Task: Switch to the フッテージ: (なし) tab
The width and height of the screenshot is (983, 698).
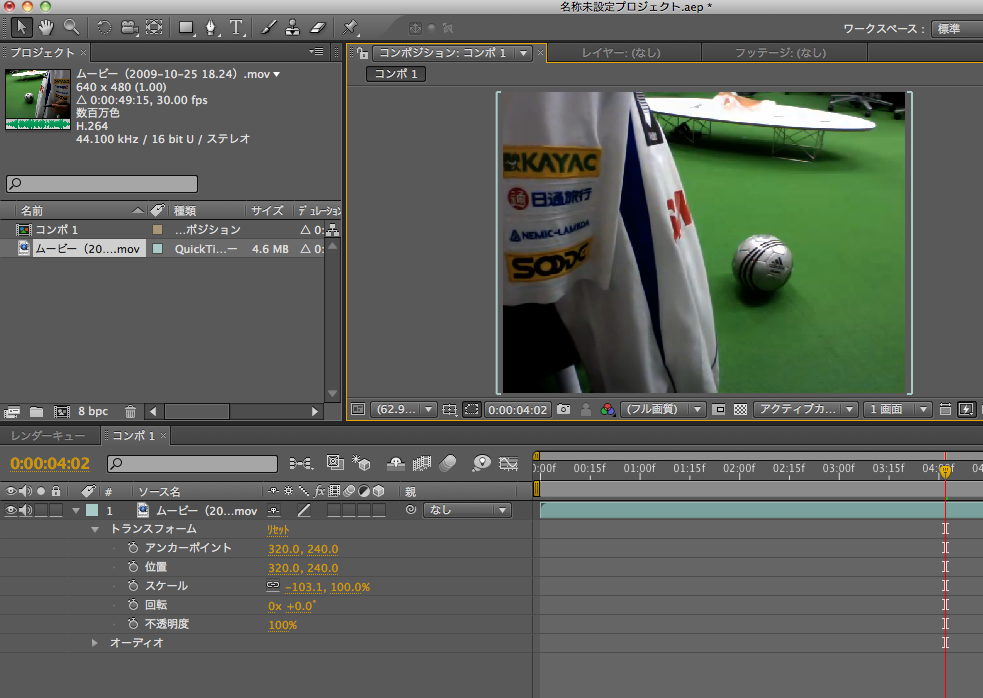Action: pos(781,53)
